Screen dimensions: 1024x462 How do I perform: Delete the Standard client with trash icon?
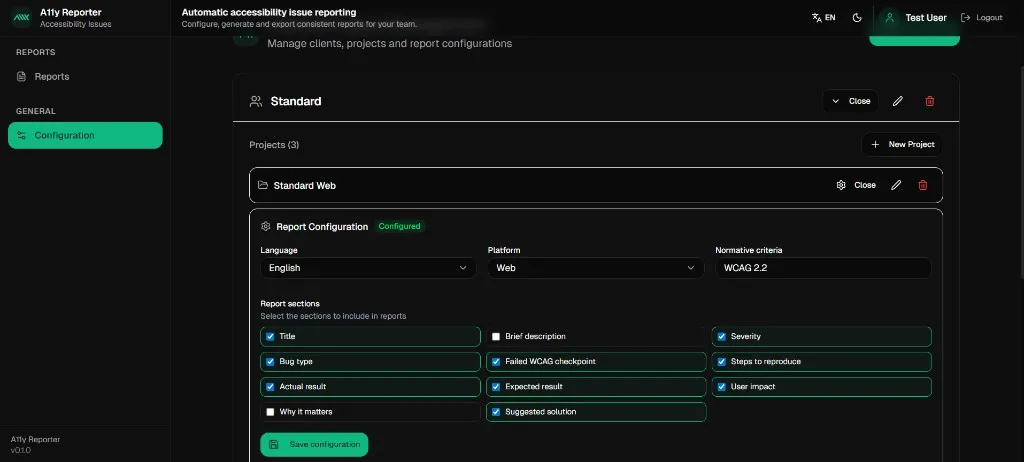930,101
